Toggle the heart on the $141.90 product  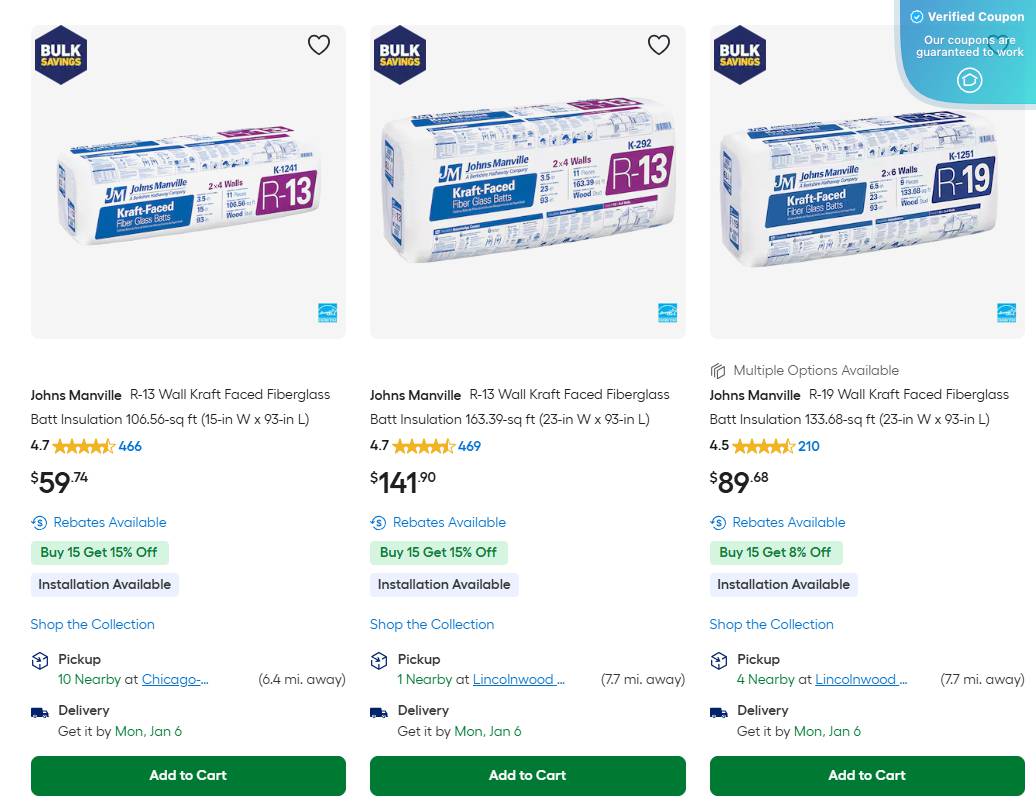[x=658, y=44]
